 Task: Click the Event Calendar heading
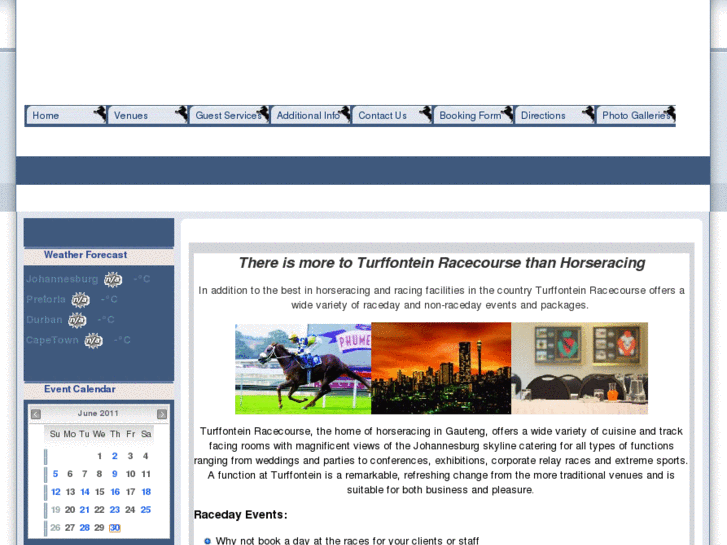[80, 389]
